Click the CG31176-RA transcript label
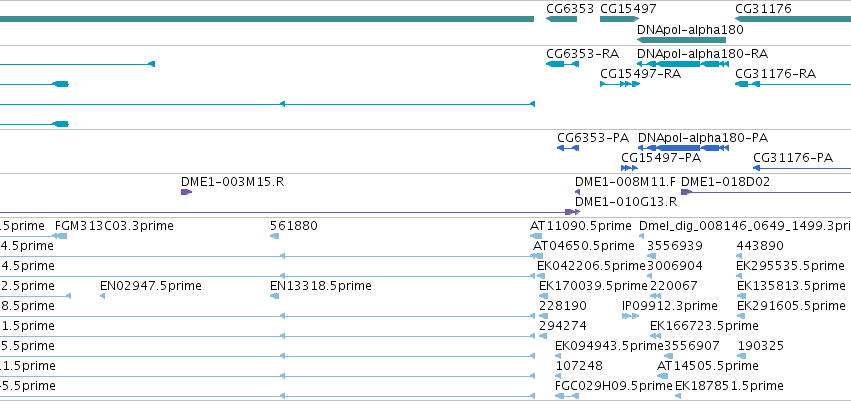The image size is (851, 401). (x=775, y=74)
